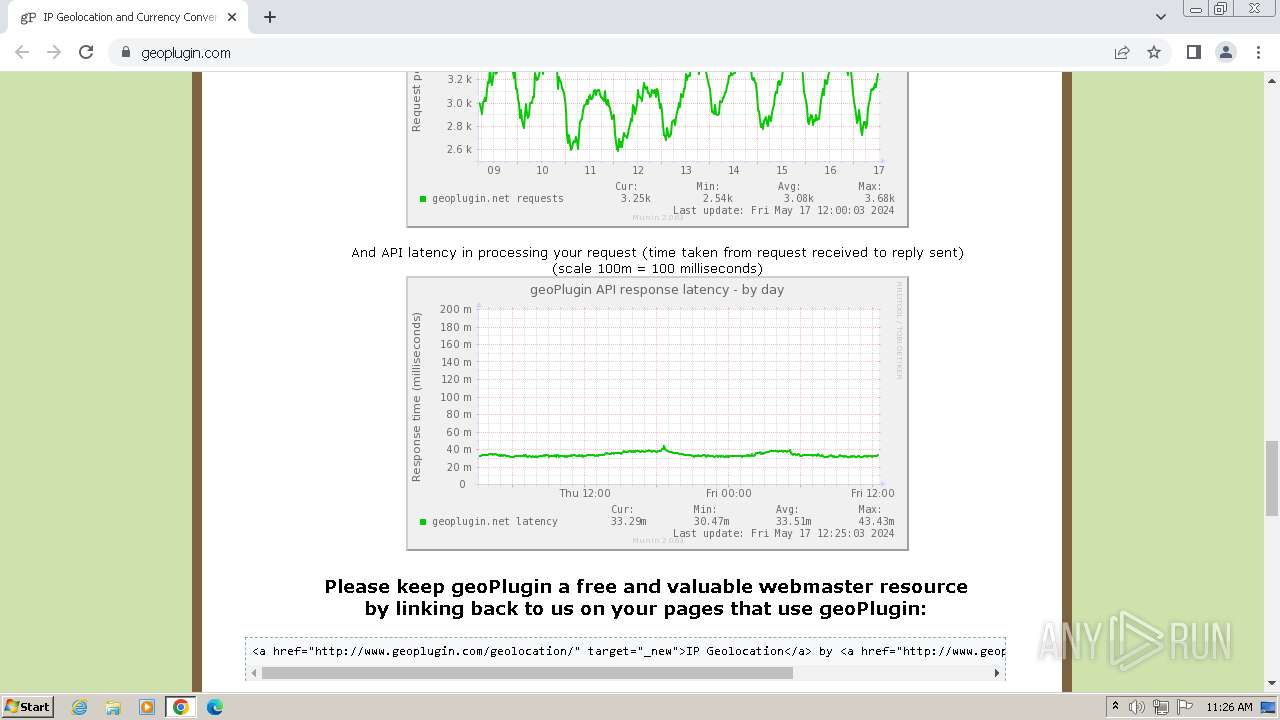Launch Internet Explorer from taskbar

point(80,707)
